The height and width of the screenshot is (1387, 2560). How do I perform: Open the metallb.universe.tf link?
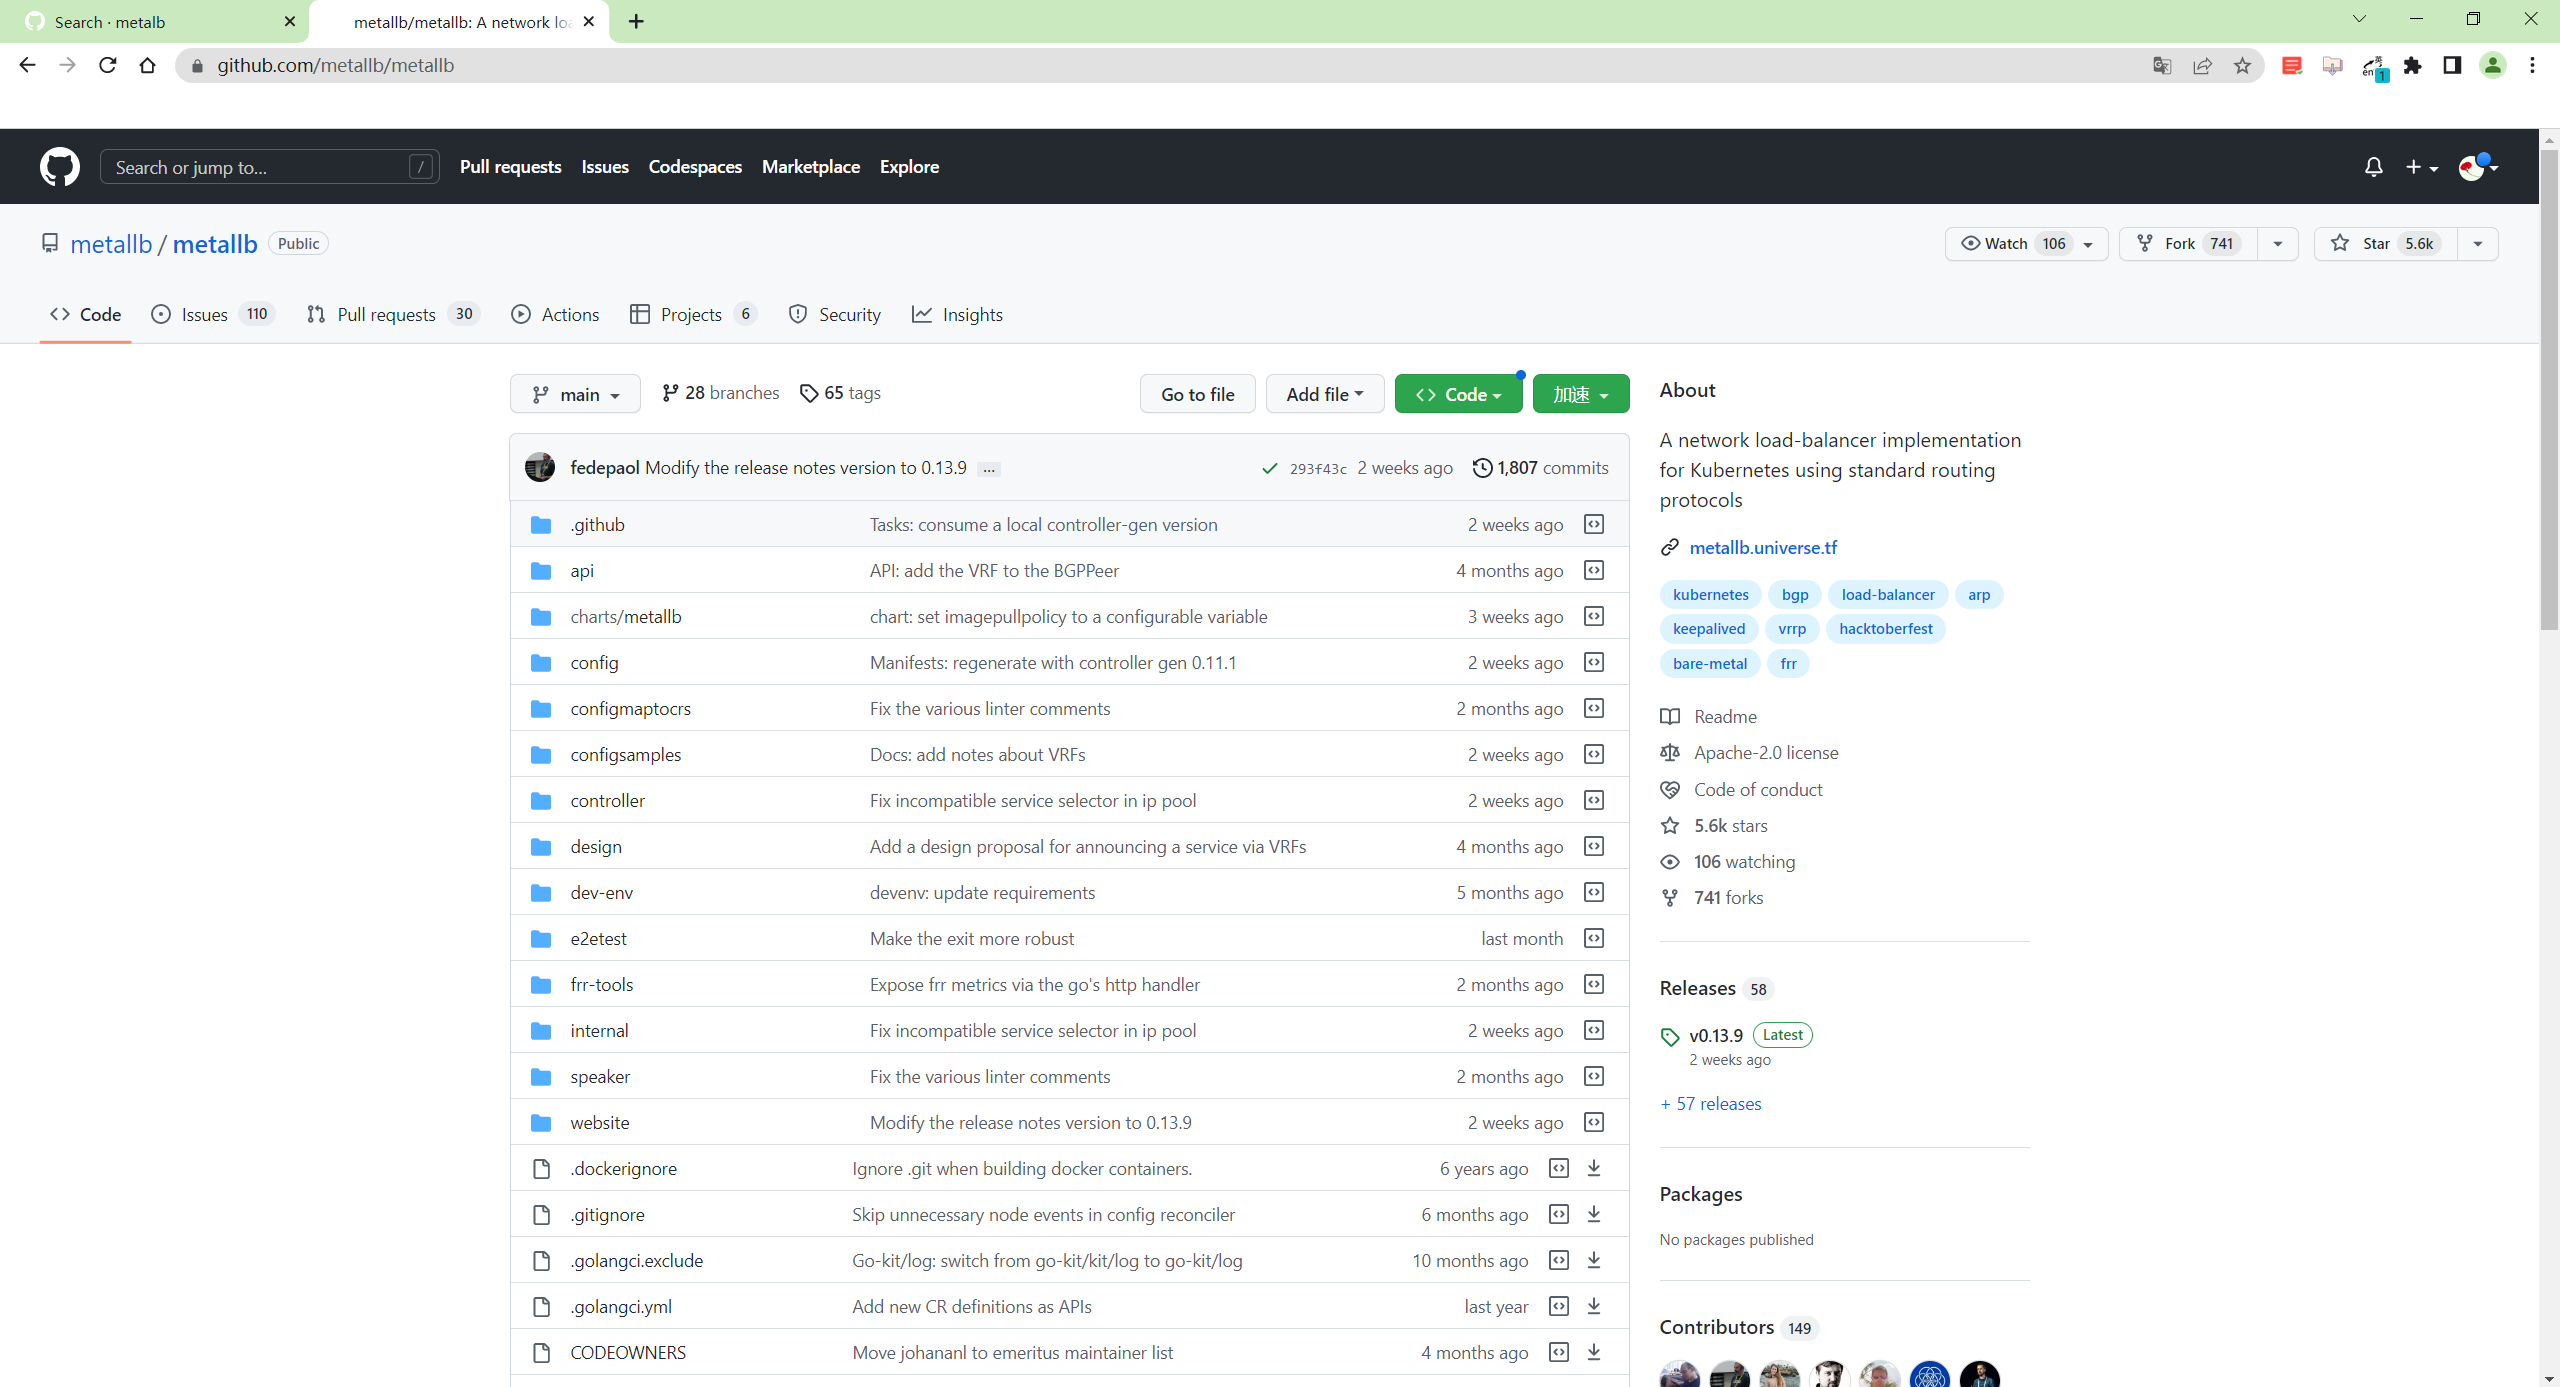[x=1762, y=548]
